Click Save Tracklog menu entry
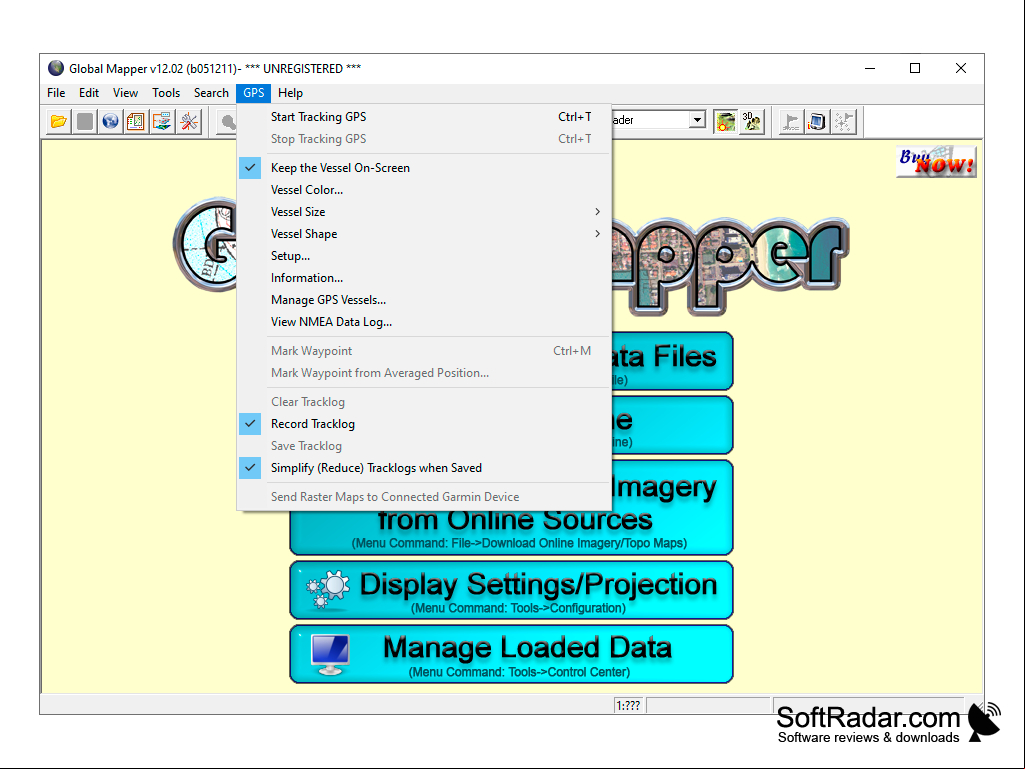Viewport: 1025px width, 769px height. pyautogui.click(x=424, y=446)
